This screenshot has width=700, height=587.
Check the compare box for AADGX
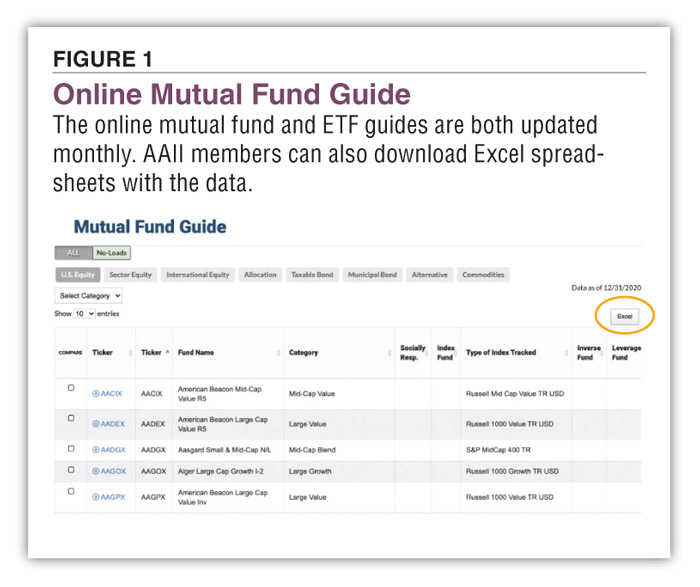pyautogui.click(x=71, y=448)
